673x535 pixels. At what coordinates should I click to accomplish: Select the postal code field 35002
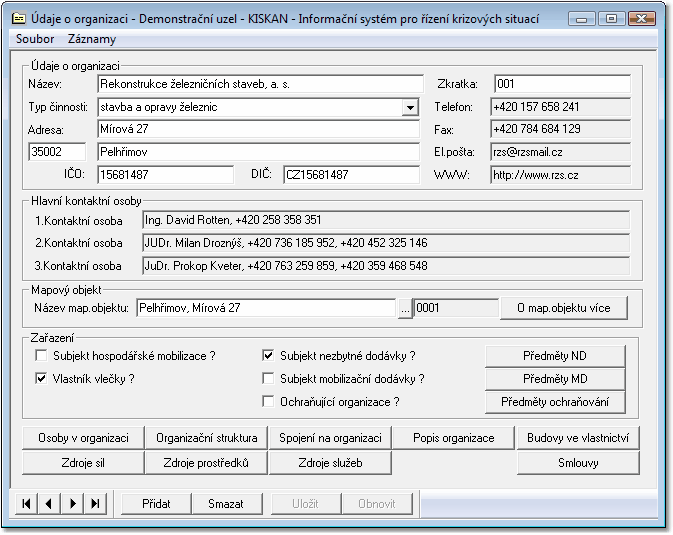point(57,152)
